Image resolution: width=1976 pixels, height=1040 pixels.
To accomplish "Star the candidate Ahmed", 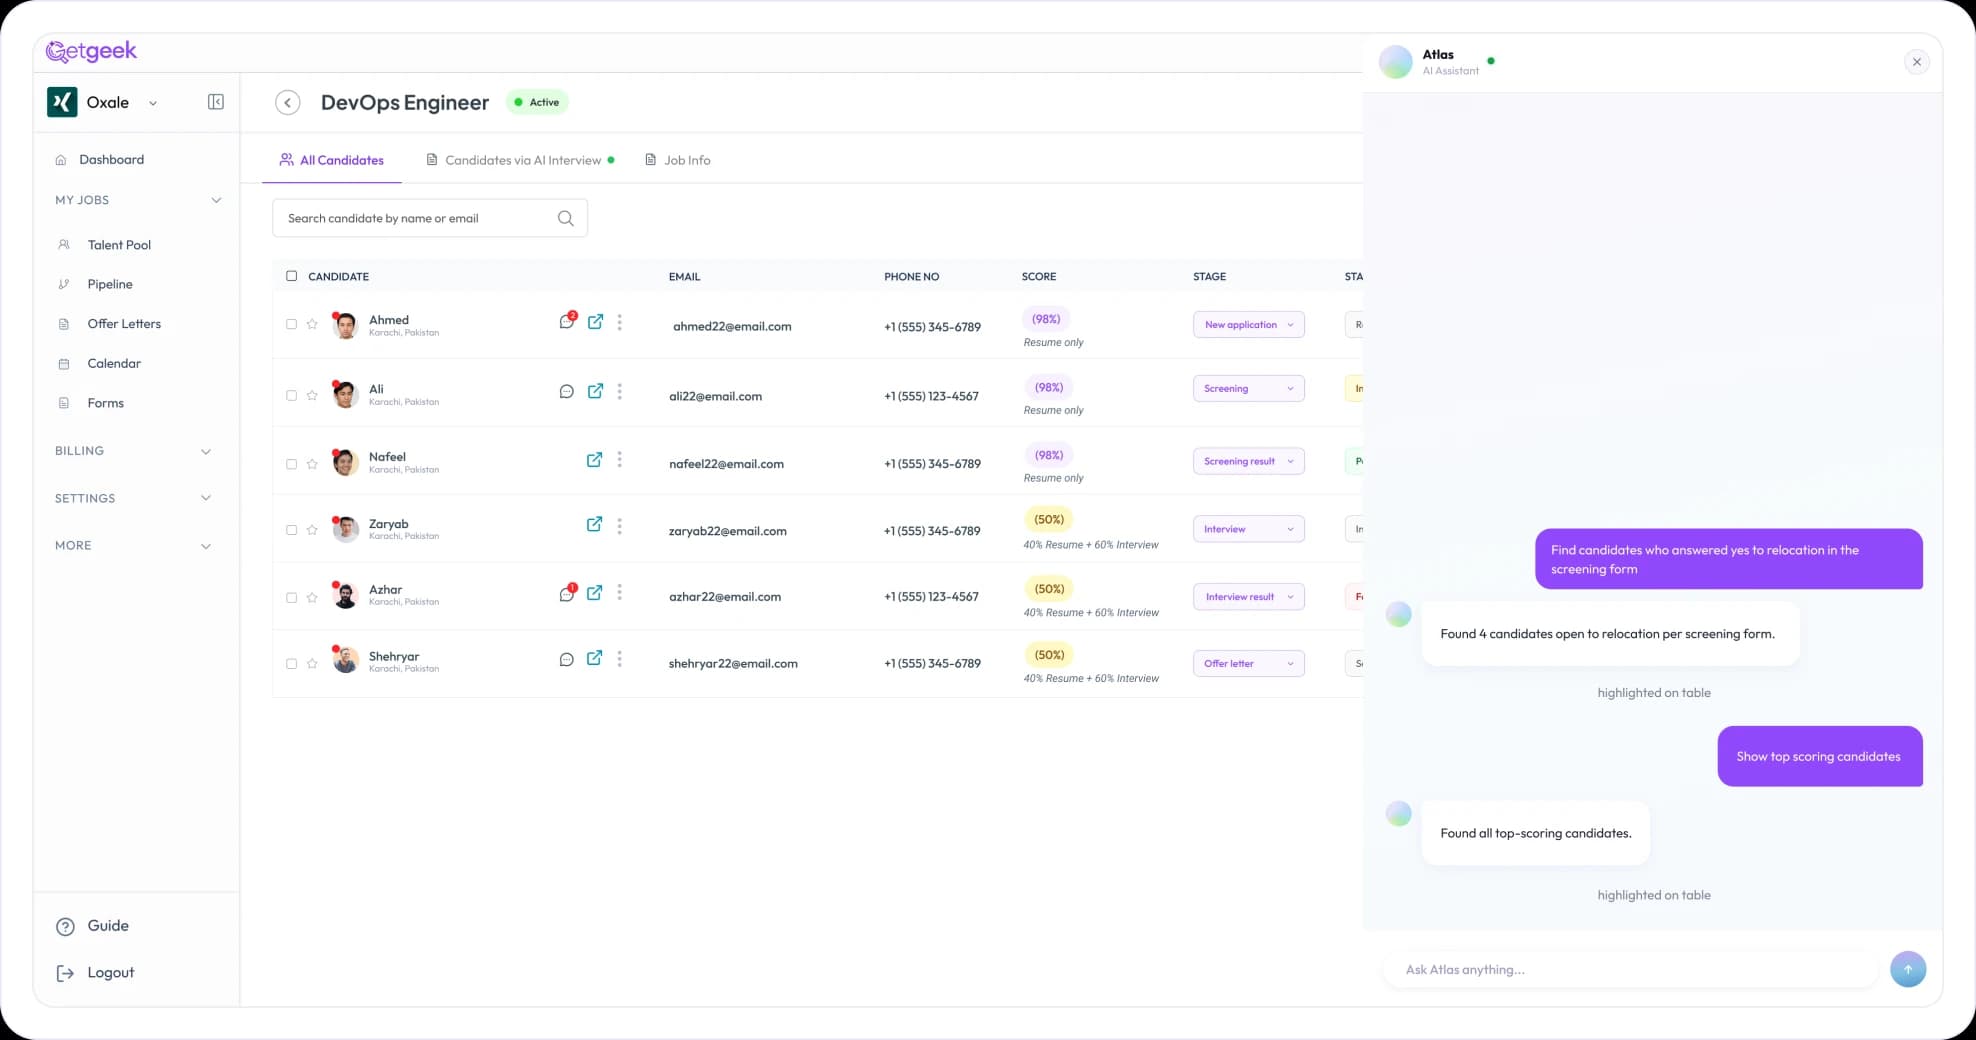I will tap(312, 324).
